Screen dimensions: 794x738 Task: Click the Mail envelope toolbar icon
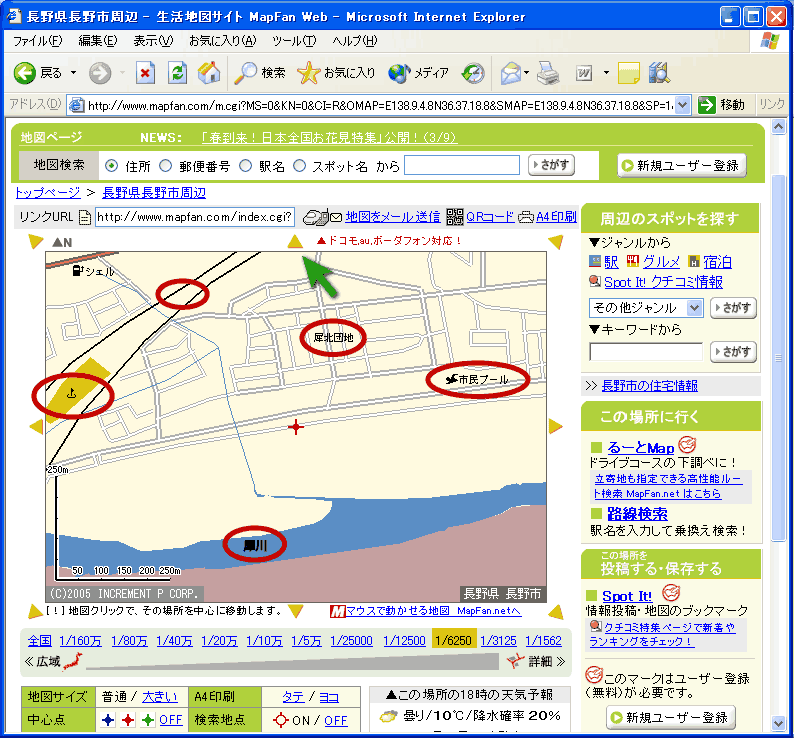pyautogui.click(x=511, y=73)
